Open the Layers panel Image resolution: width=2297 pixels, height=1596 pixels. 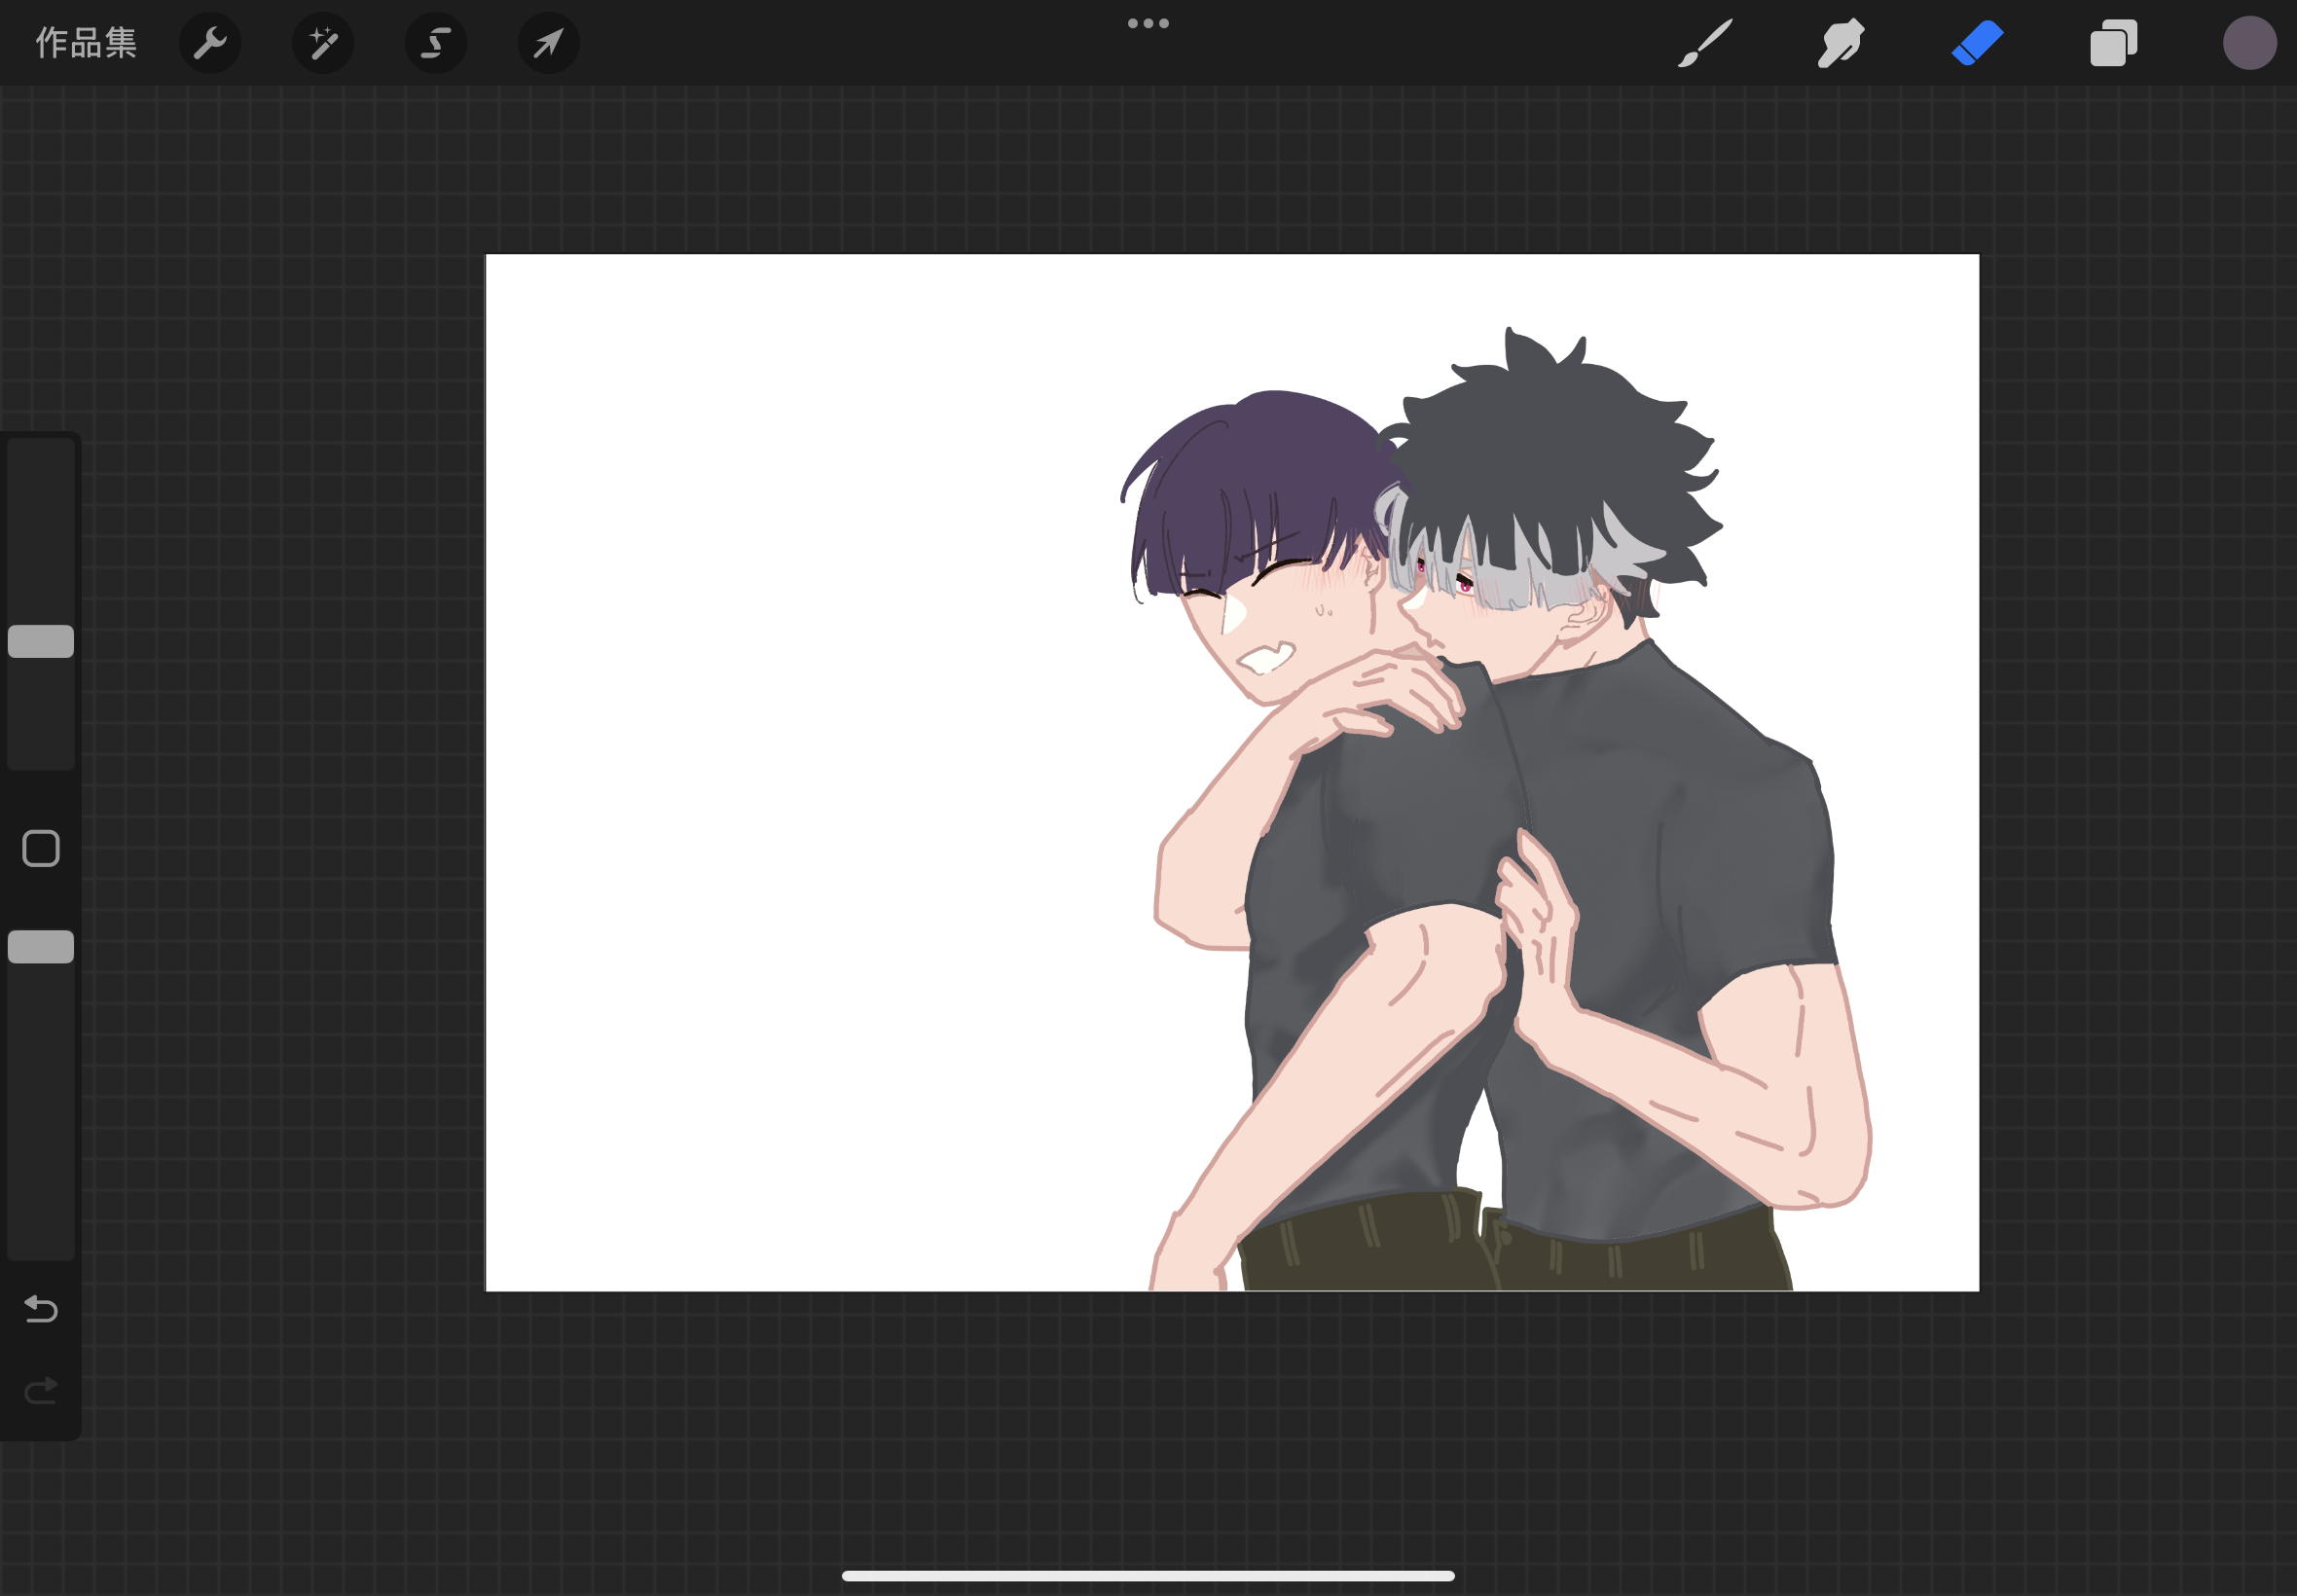pyautogui.click(x=2113, y=43)
